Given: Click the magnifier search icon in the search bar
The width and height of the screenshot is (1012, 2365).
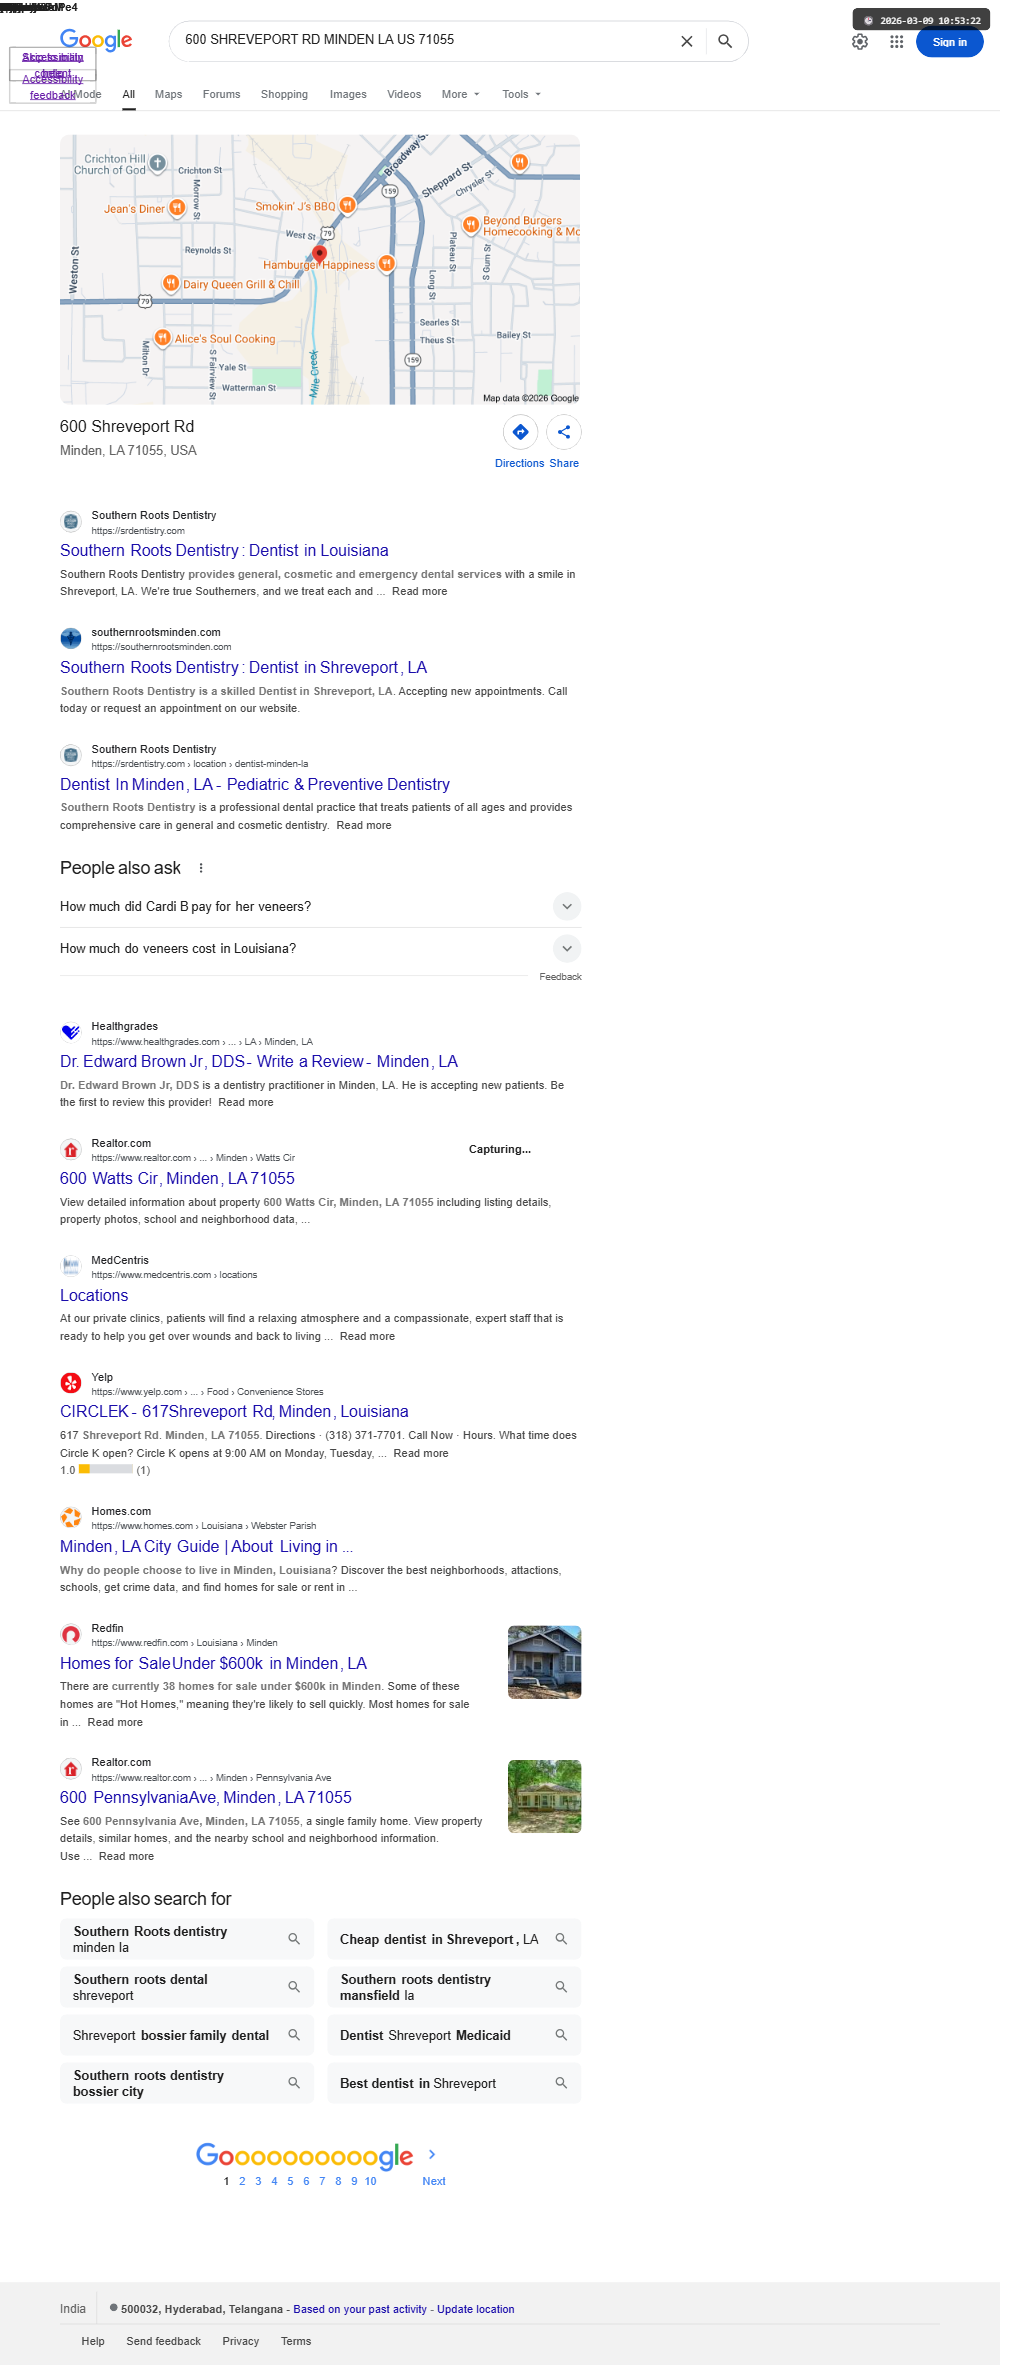Looking at the screenshot, I should (x=725, y=41).
